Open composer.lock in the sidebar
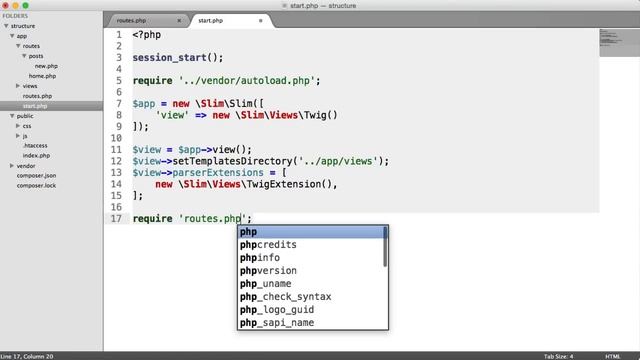 (36, 185)
